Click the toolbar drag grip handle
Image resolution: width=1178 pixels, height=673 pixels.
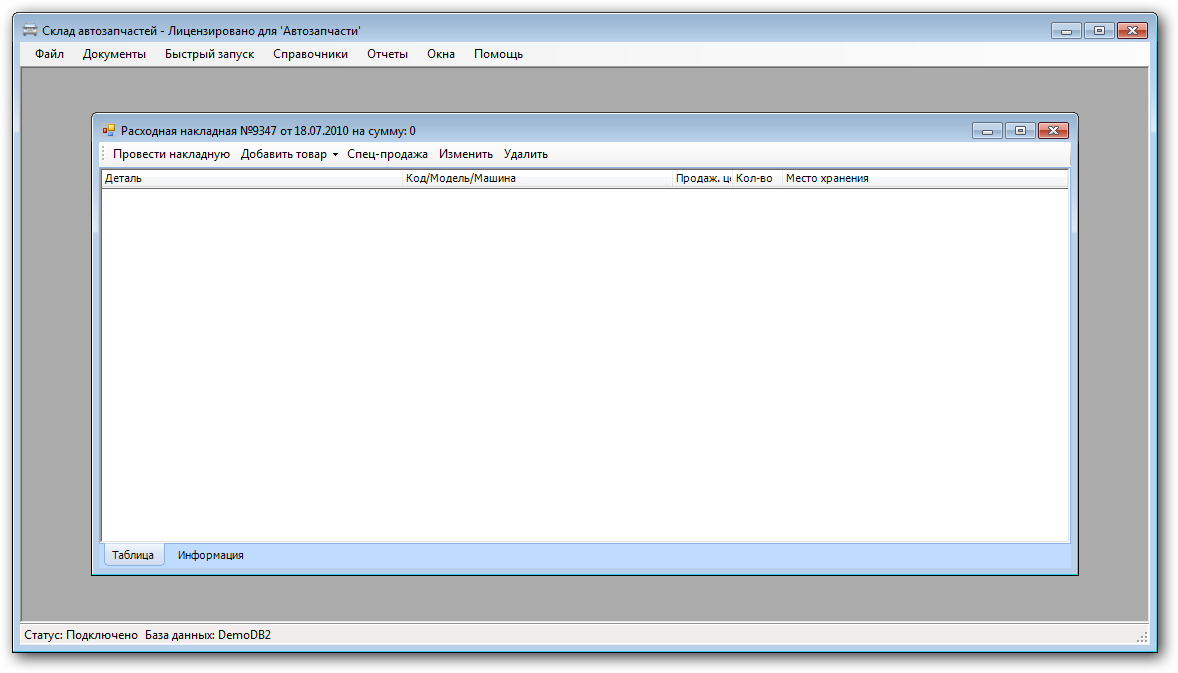(103, 154)
